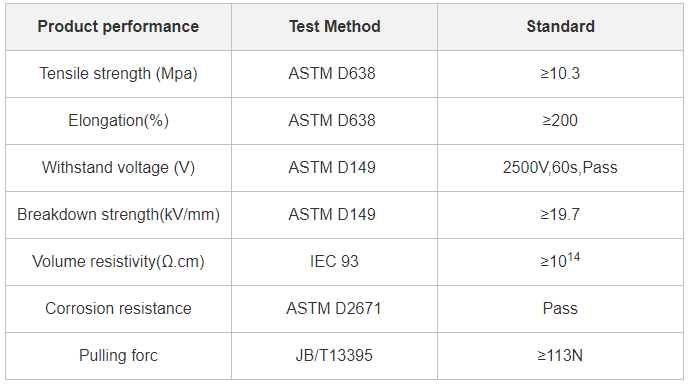Select the Test Method header cell
Viewport: 690px width, 386px height.
334,27
